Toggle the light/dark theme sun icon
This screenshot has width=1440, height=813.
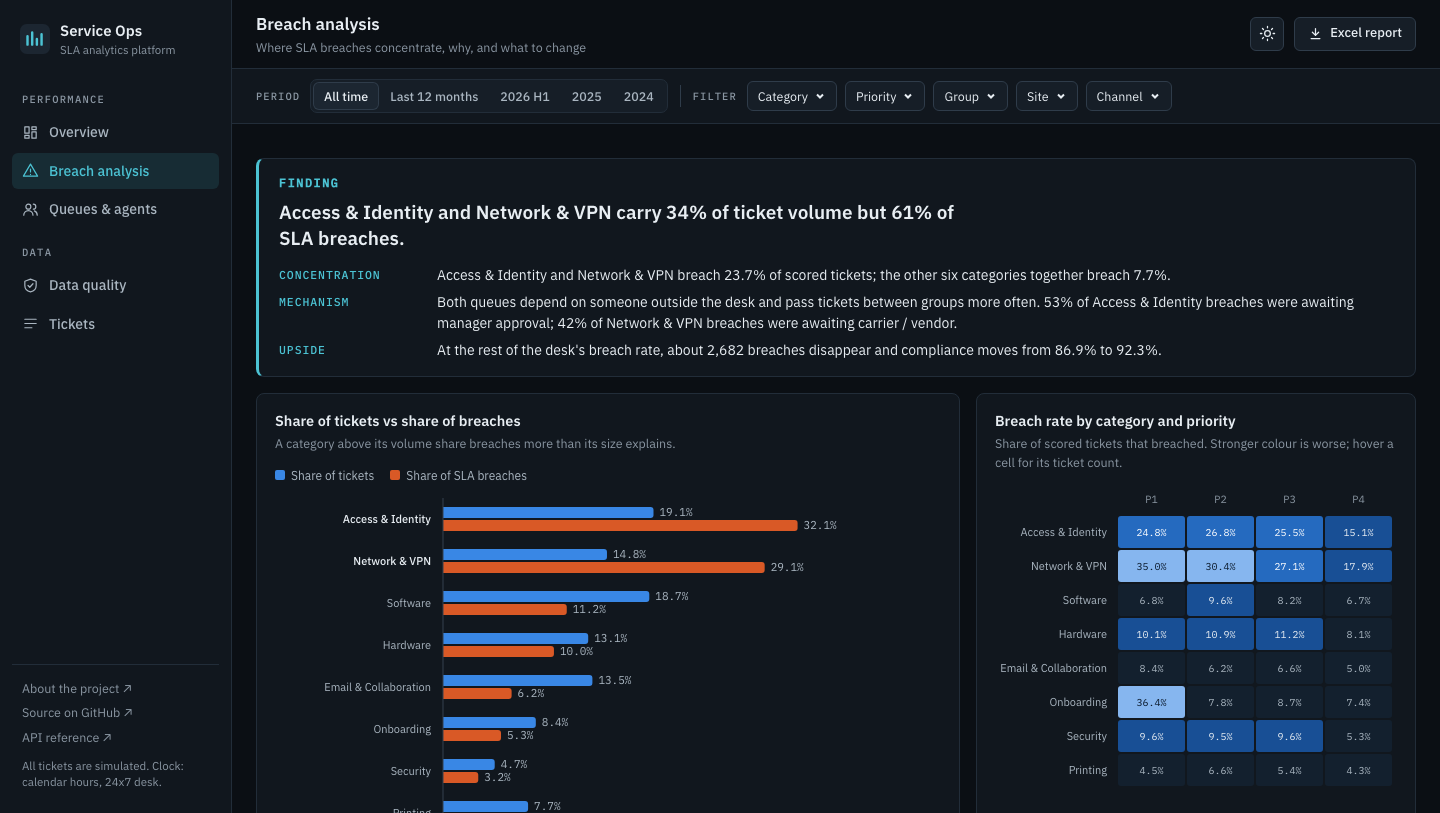[1267, 33]
